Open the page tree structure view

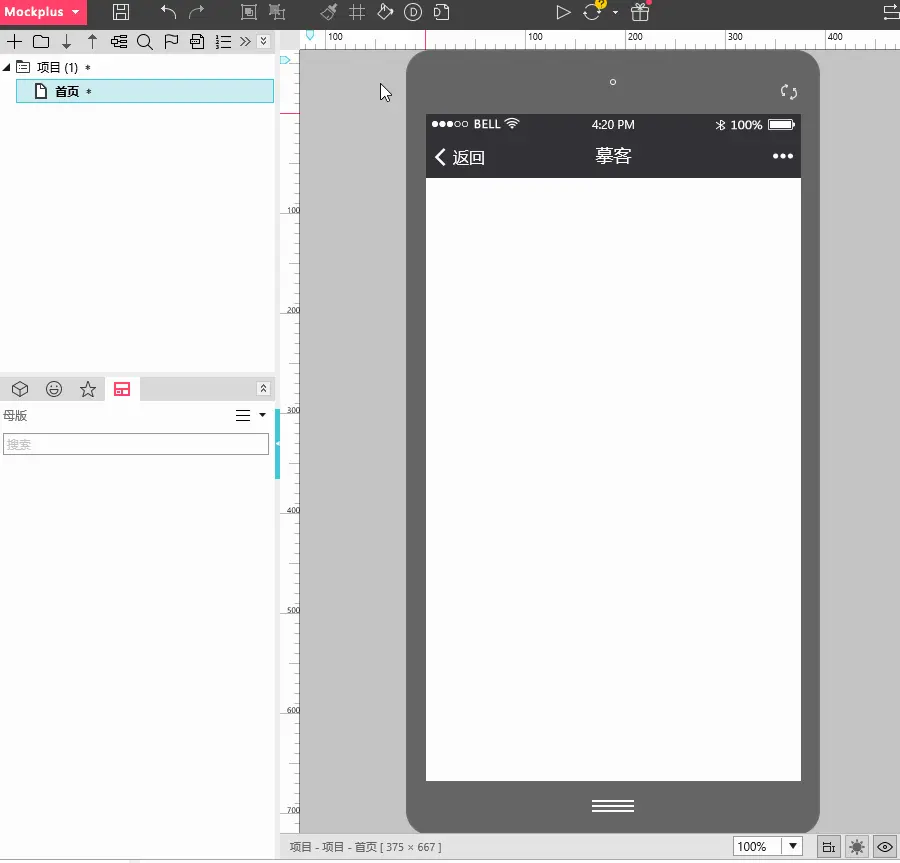click(x=119, y=41)
